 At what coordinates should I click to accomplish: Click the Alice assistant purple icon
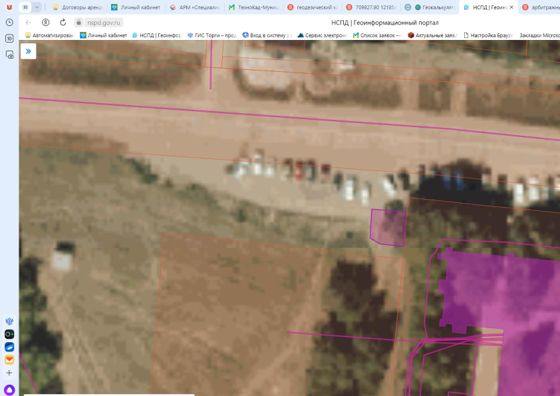coord(9,390)
